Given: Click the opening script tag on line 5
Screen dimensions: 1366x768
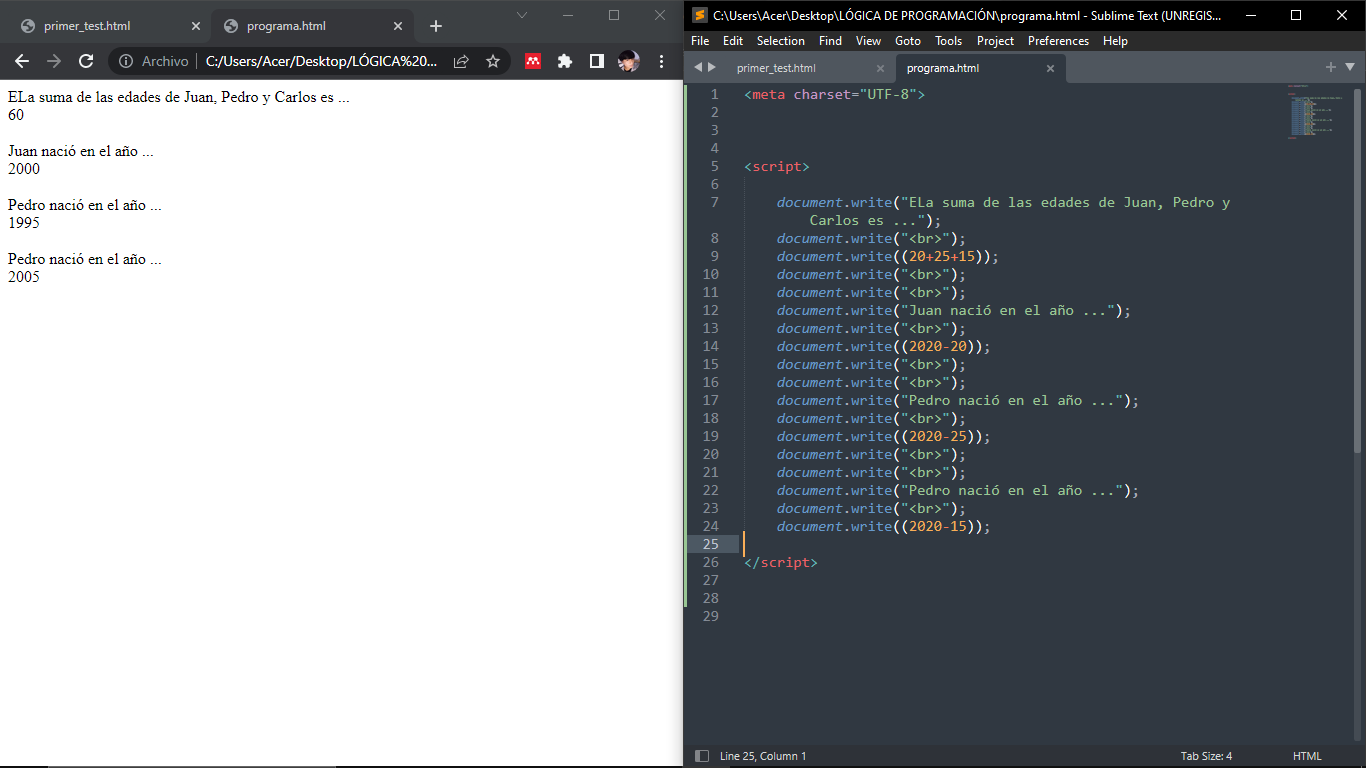Looking at the screenshot, I should 777,166.
